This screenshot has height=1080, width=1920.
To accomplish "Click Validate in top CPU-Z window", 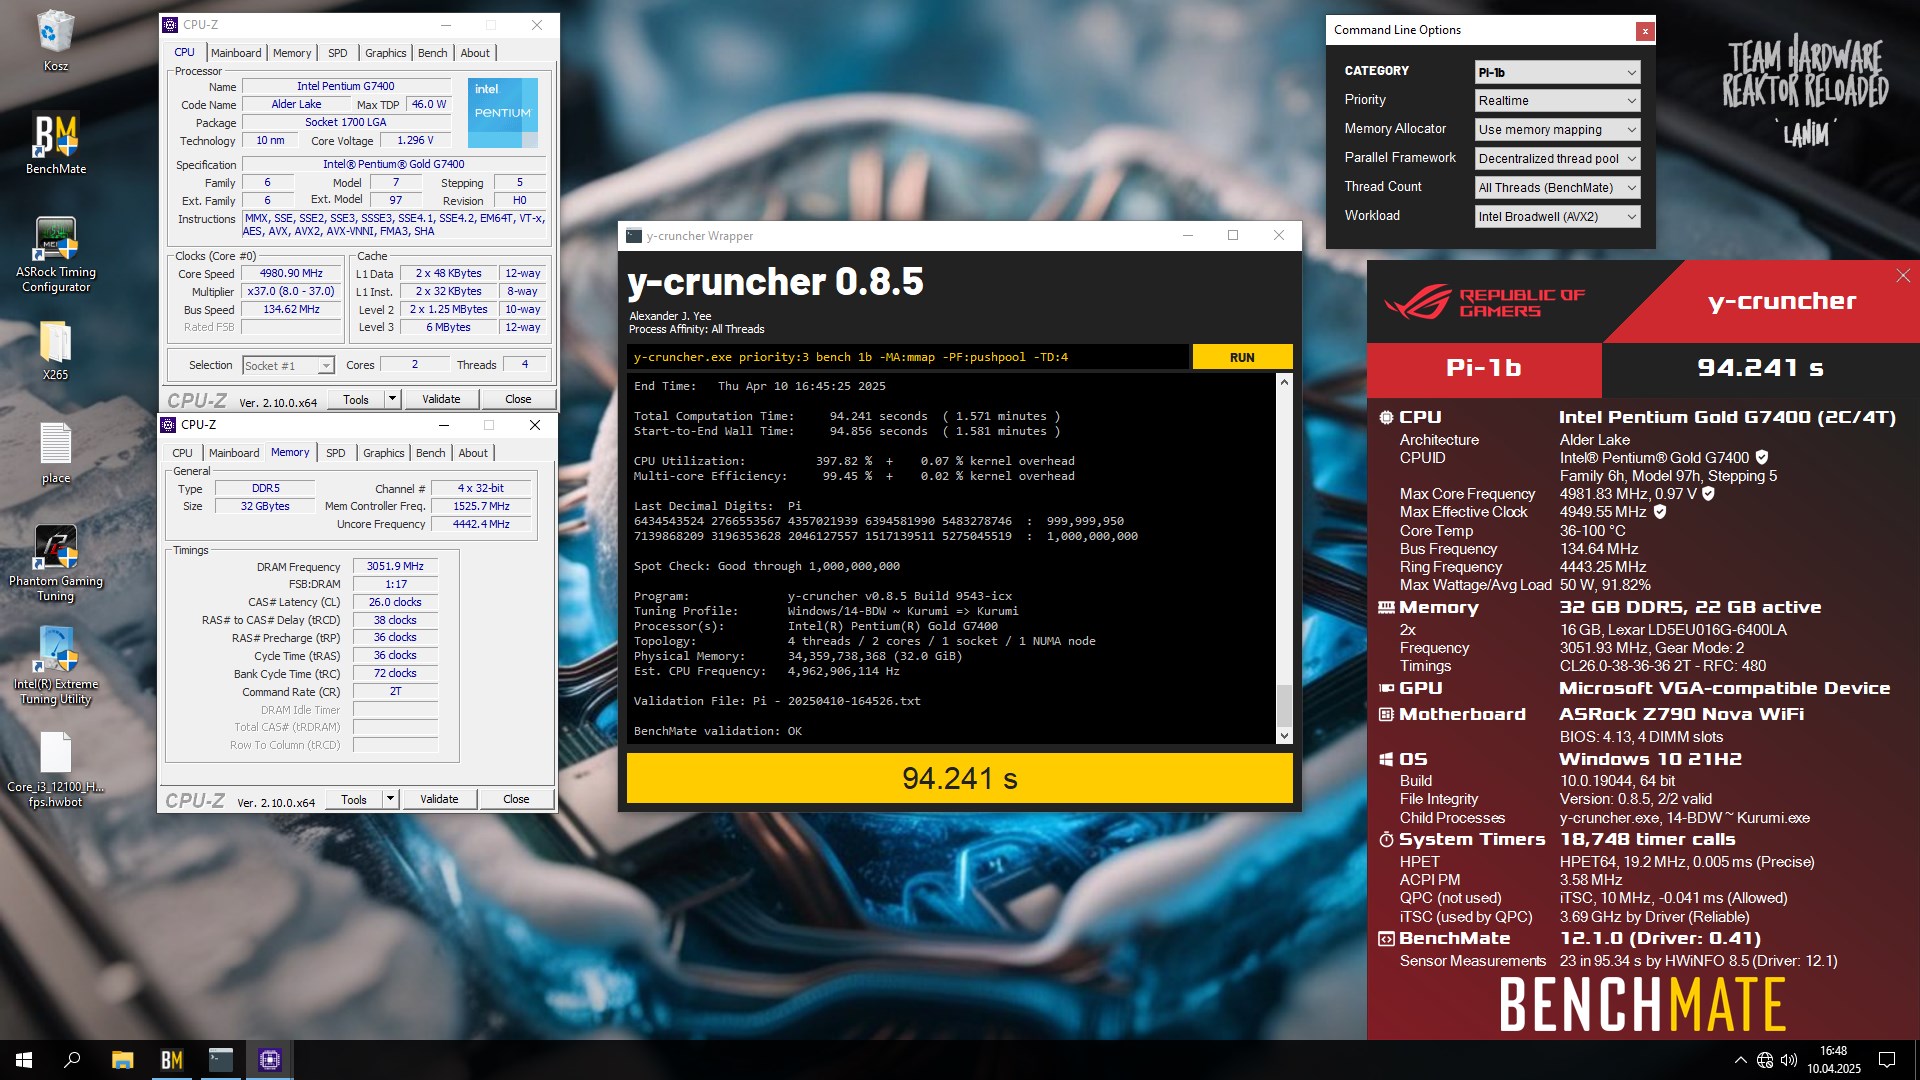I will (441, 399).
